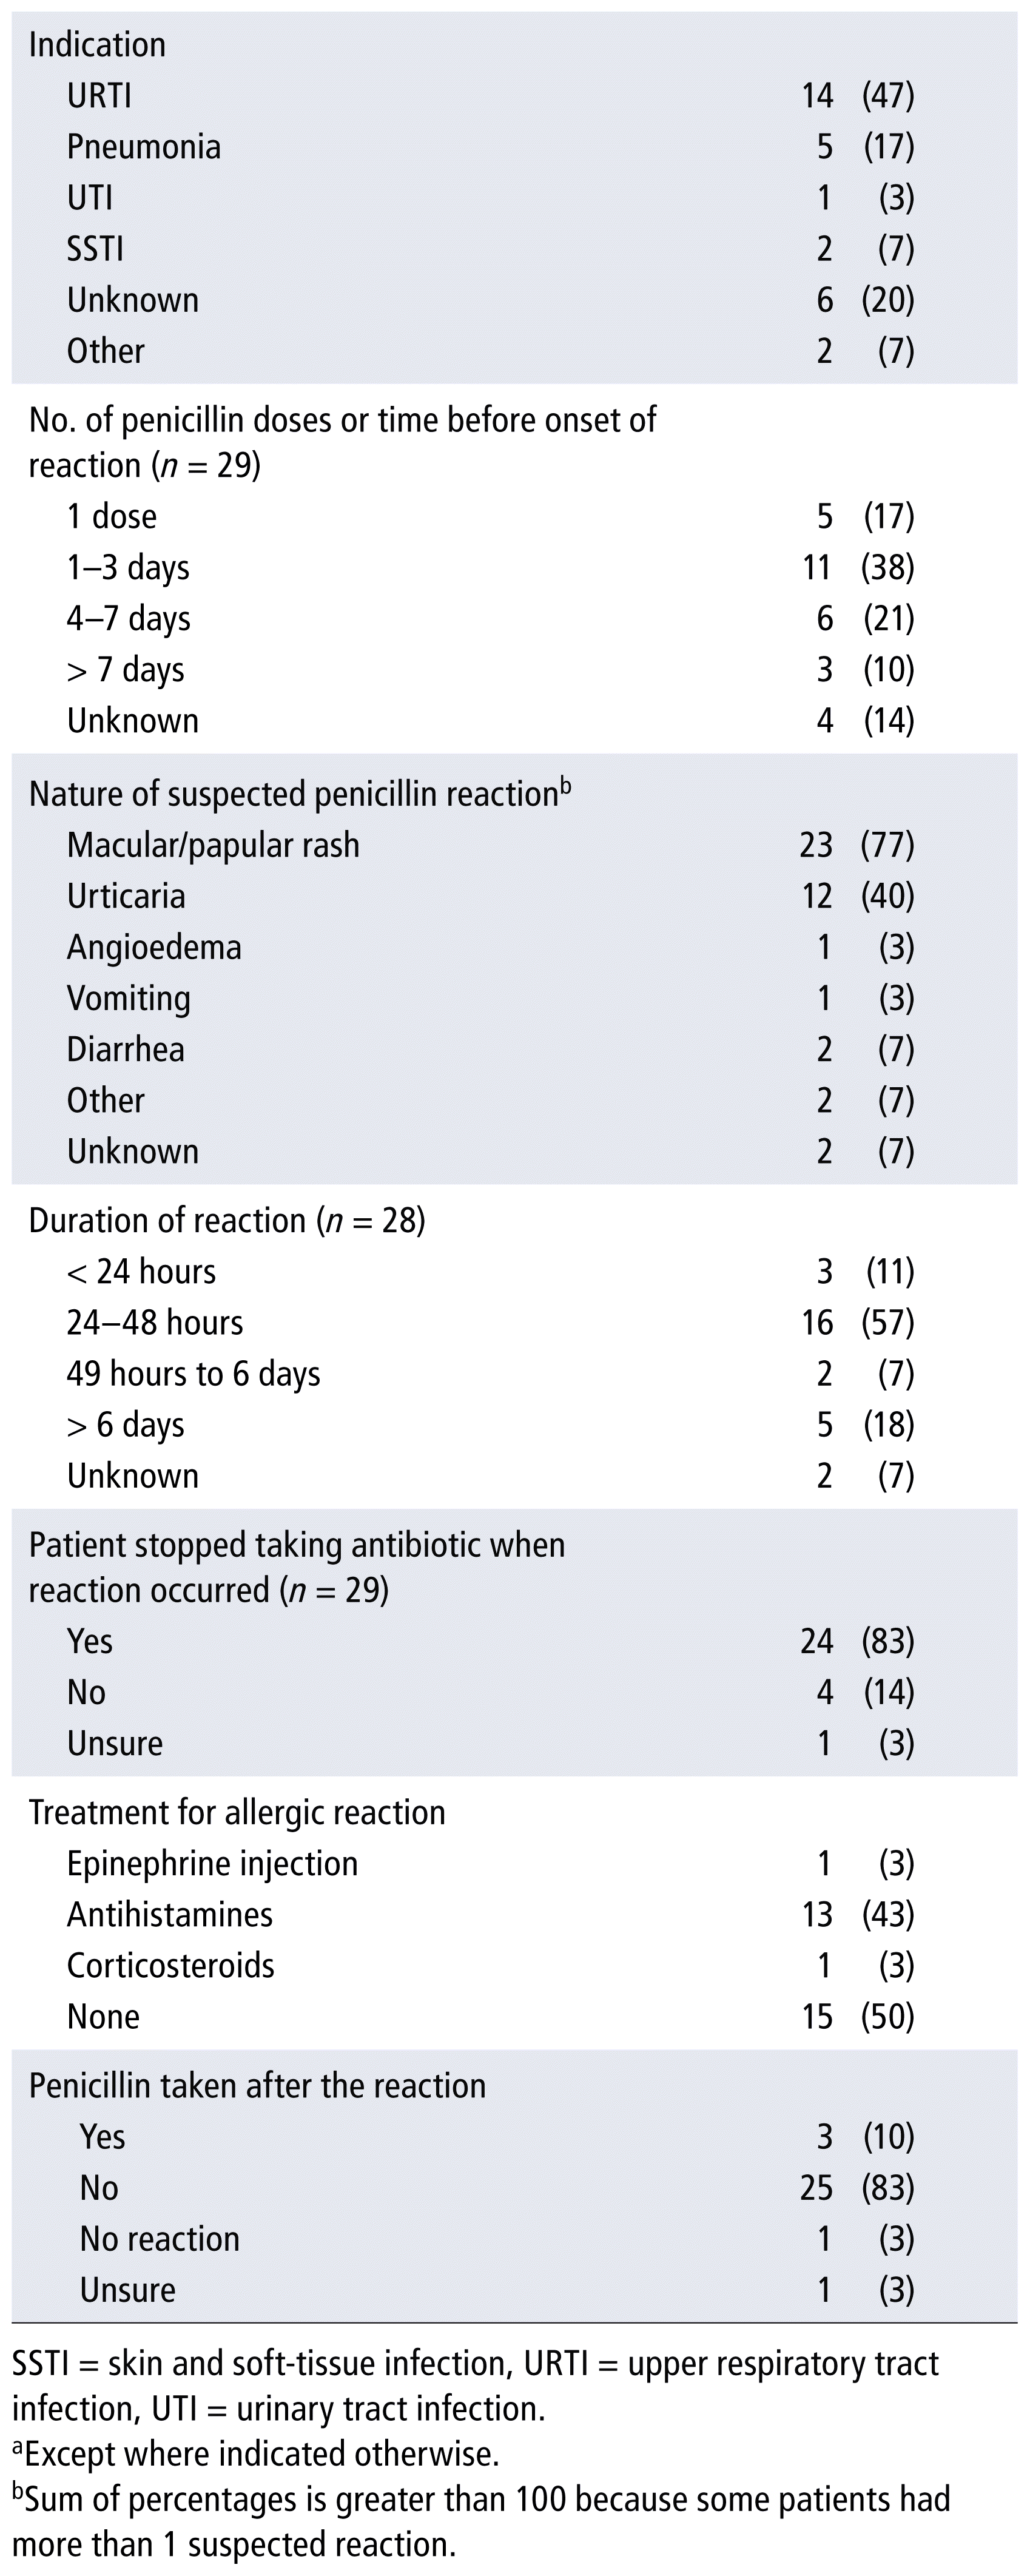Click the Antihistamines row label
The image size is (1030, 2576).
click(169, 1915)
